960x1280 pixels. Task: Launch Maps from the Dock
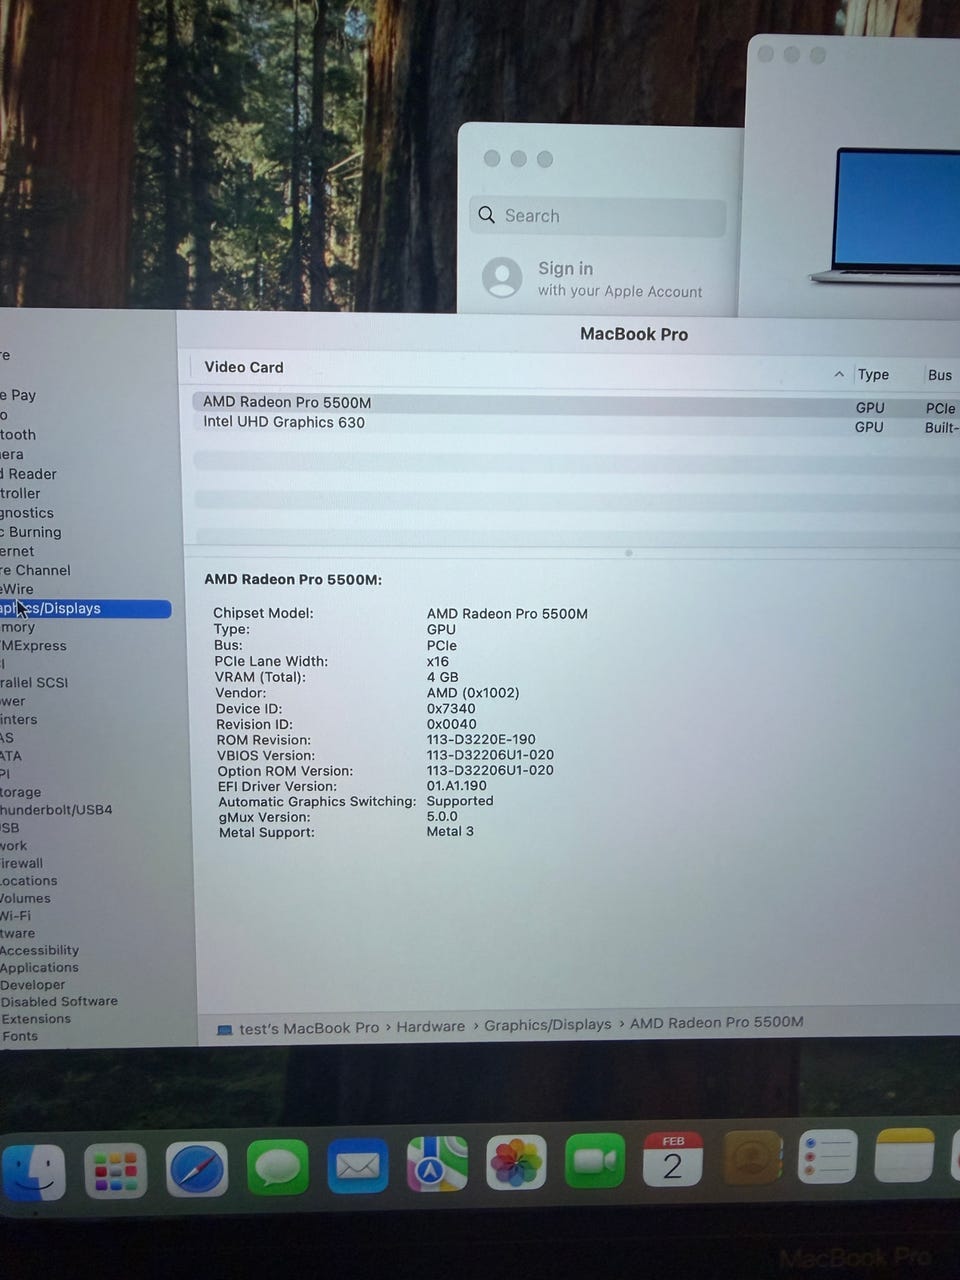coord(437,1164)
